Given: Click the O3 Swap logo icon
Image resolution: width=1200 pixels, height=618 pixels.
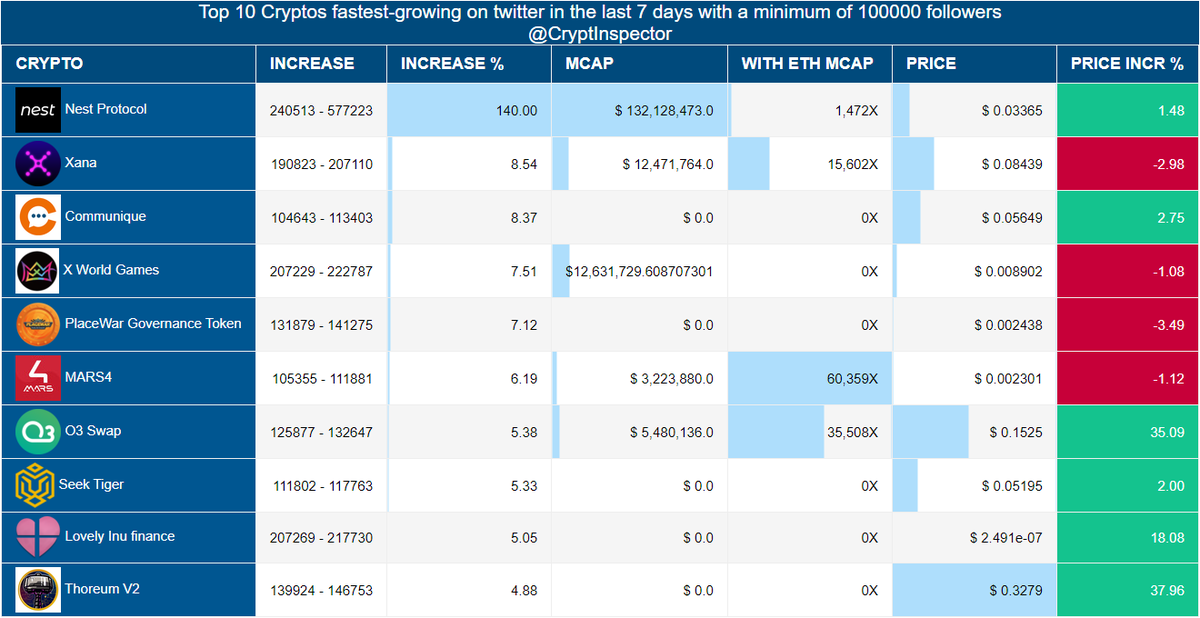Looking at the screenshot, I should (38, 432).
